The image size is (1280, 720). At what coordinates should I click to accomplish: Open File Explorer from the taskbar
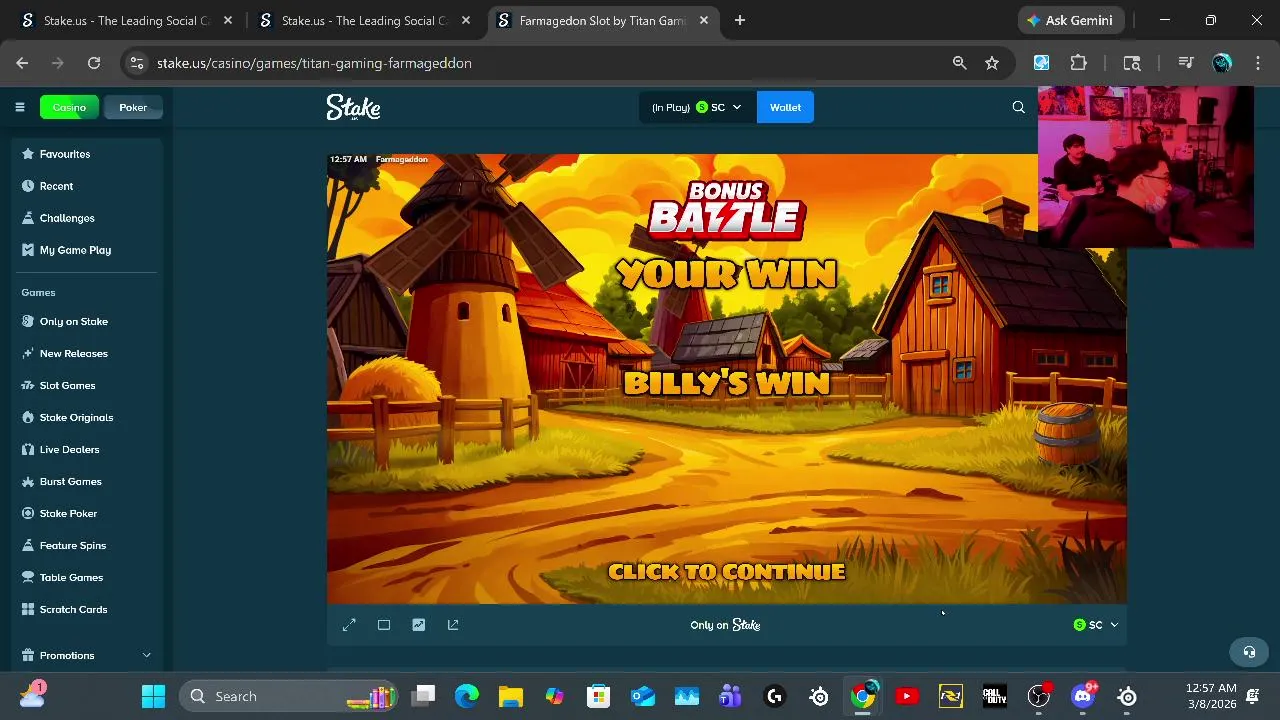(x=511, y=696)
